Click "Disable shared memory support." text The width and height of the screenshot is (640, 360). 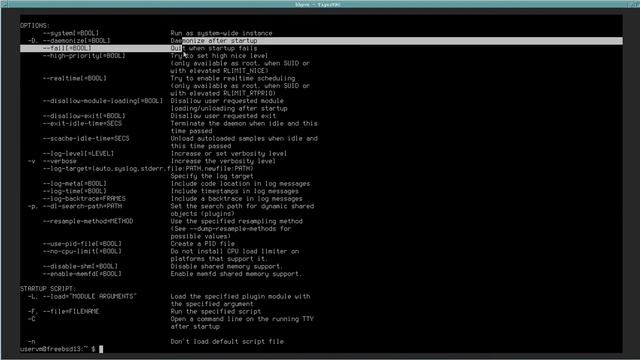click(227, 267)
